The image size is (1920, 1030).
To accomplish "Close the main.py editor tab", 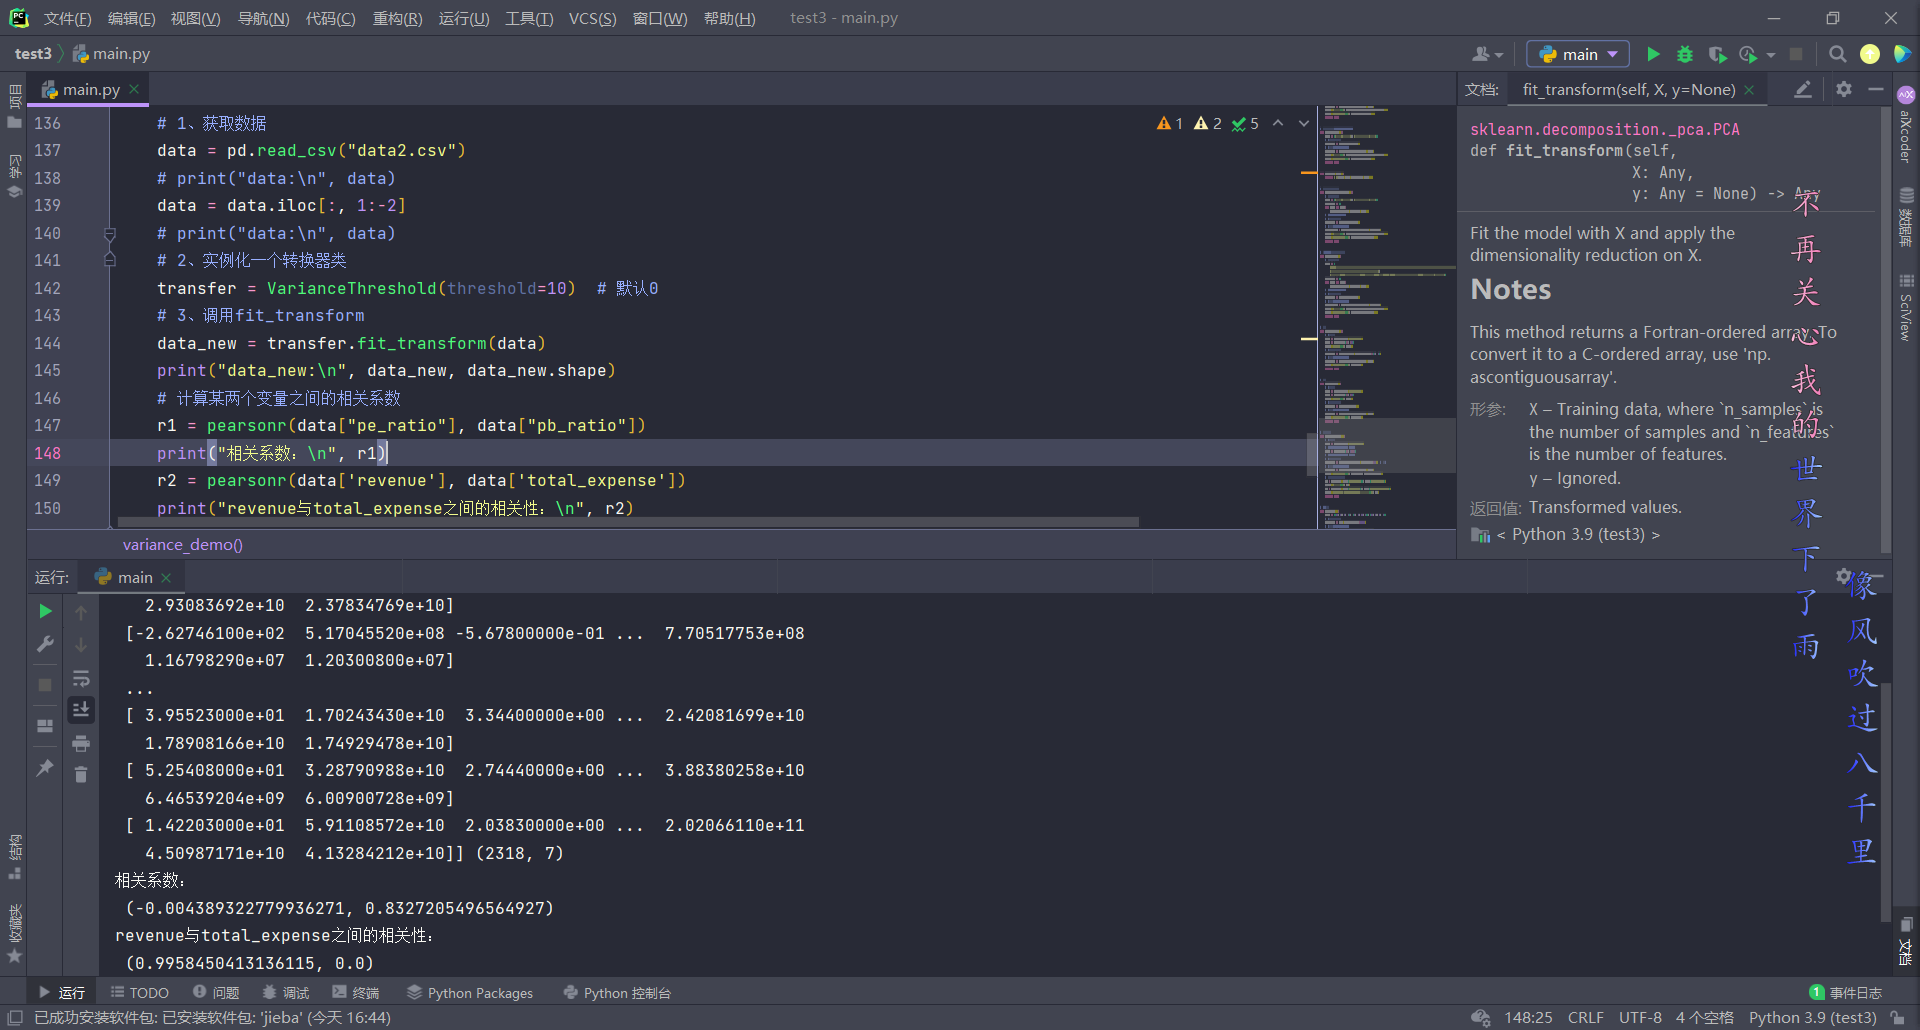I will pos(134,89).
